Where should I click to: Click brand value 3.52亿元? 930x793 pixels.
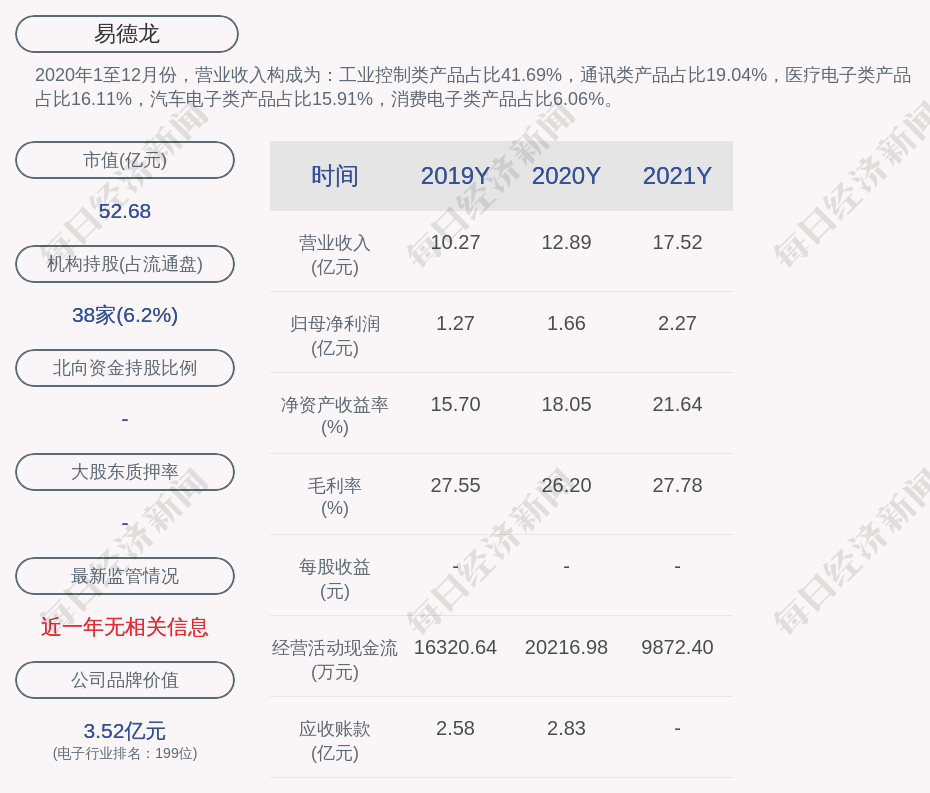pos(125,731)
